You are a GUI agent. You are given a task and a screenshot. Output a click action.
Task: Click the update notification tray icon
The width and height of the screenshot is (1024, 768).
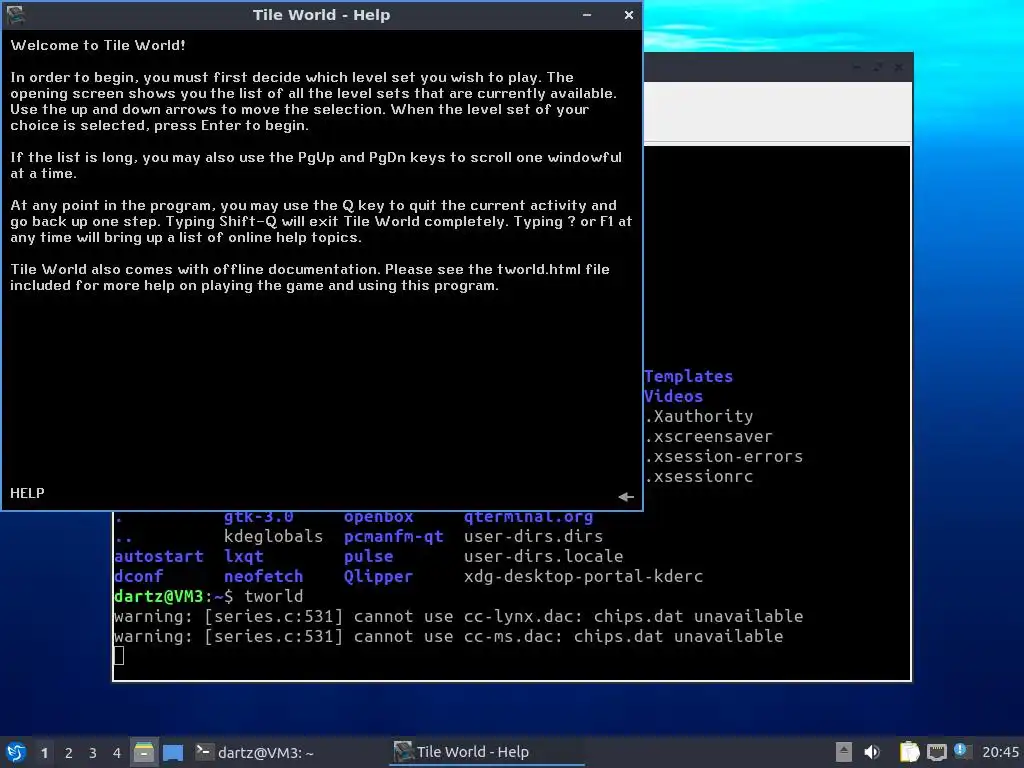[961, 751]
